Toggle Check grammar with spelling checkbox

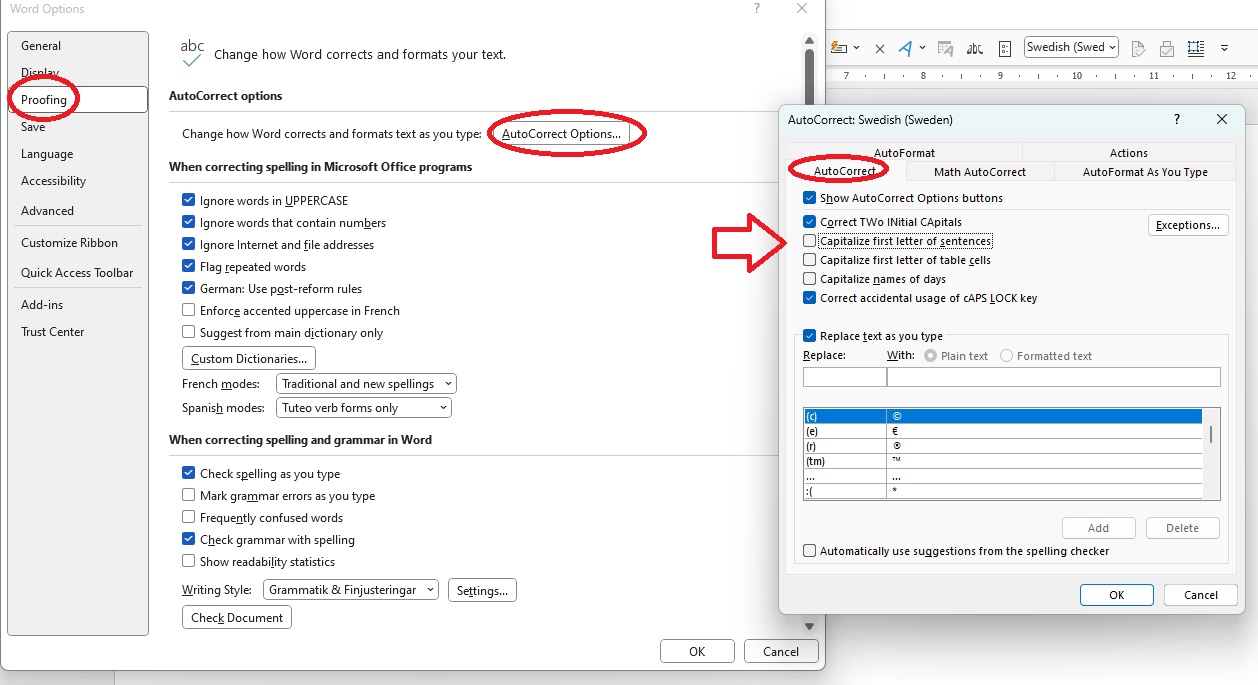coord(189,540)
